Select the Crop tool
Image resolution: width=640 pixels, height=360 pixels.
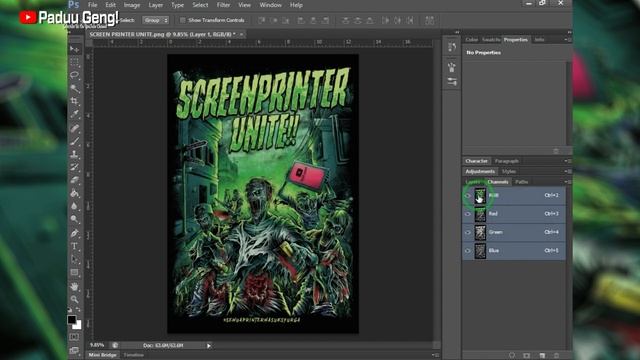pyautogui.click(x=74, y=101)
